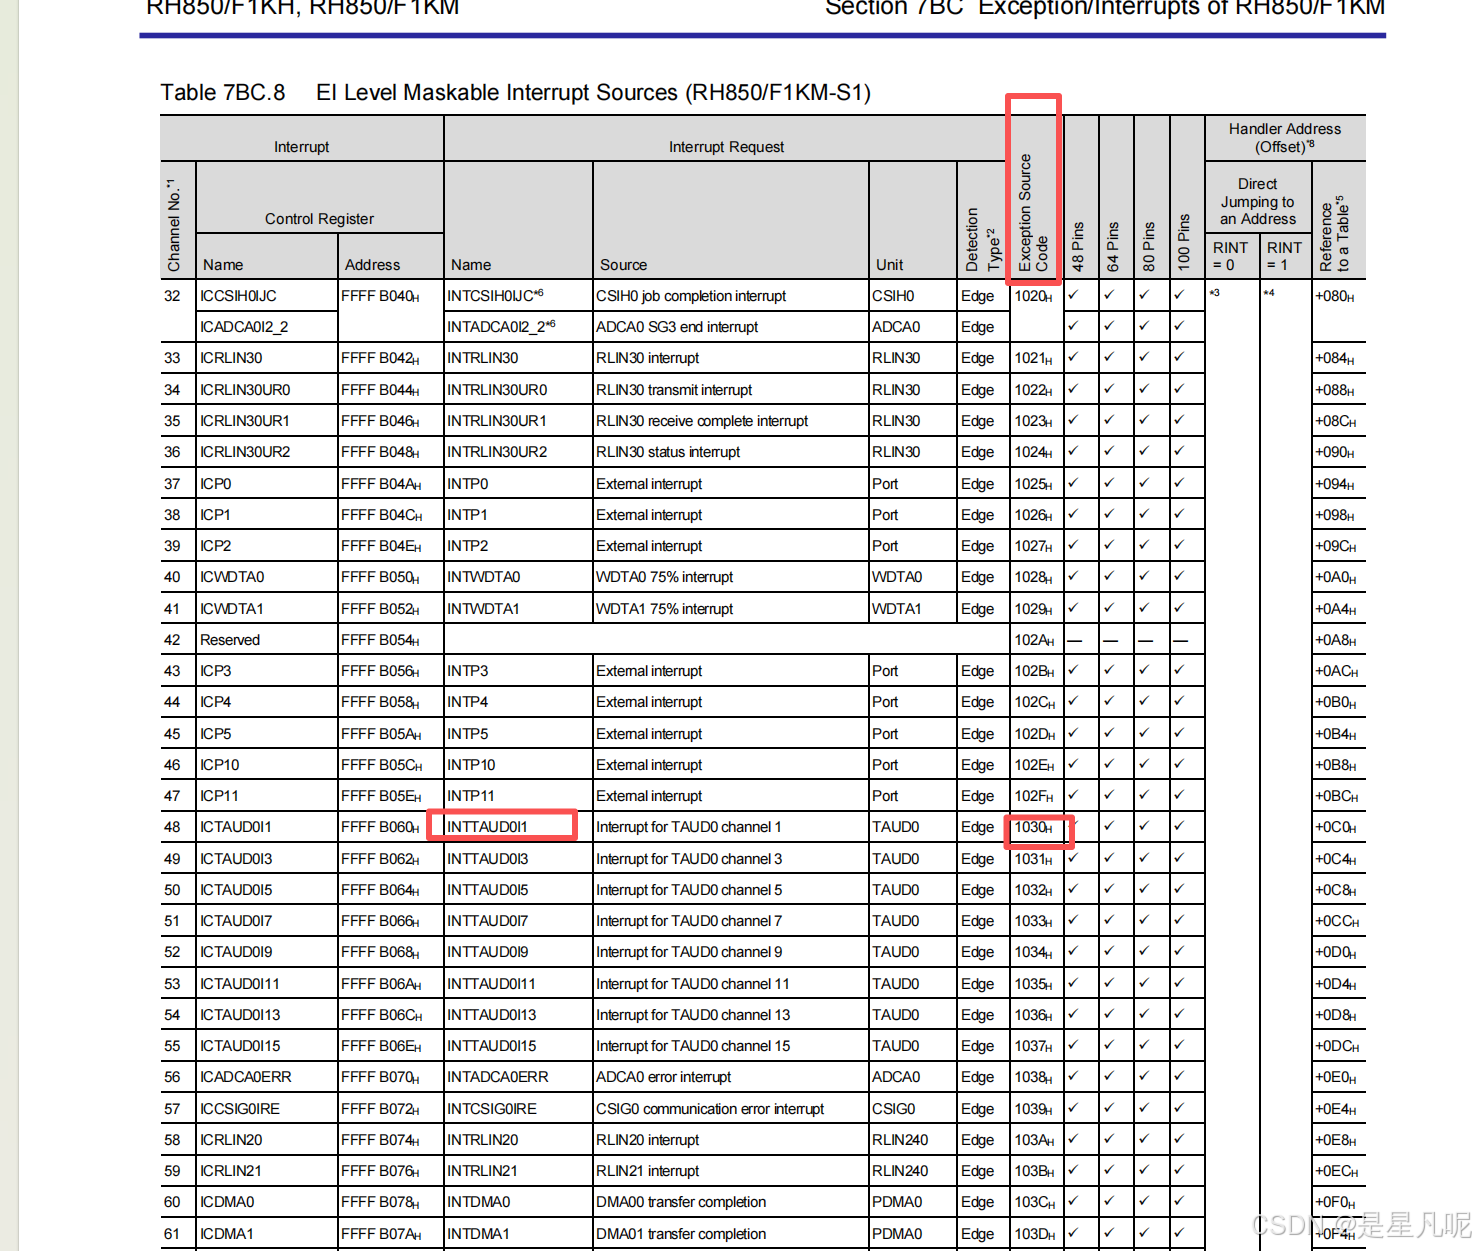Select 'Interrupt for TAUD0 channel 9' text
1476x1251 pixels.
coord(689,952)
